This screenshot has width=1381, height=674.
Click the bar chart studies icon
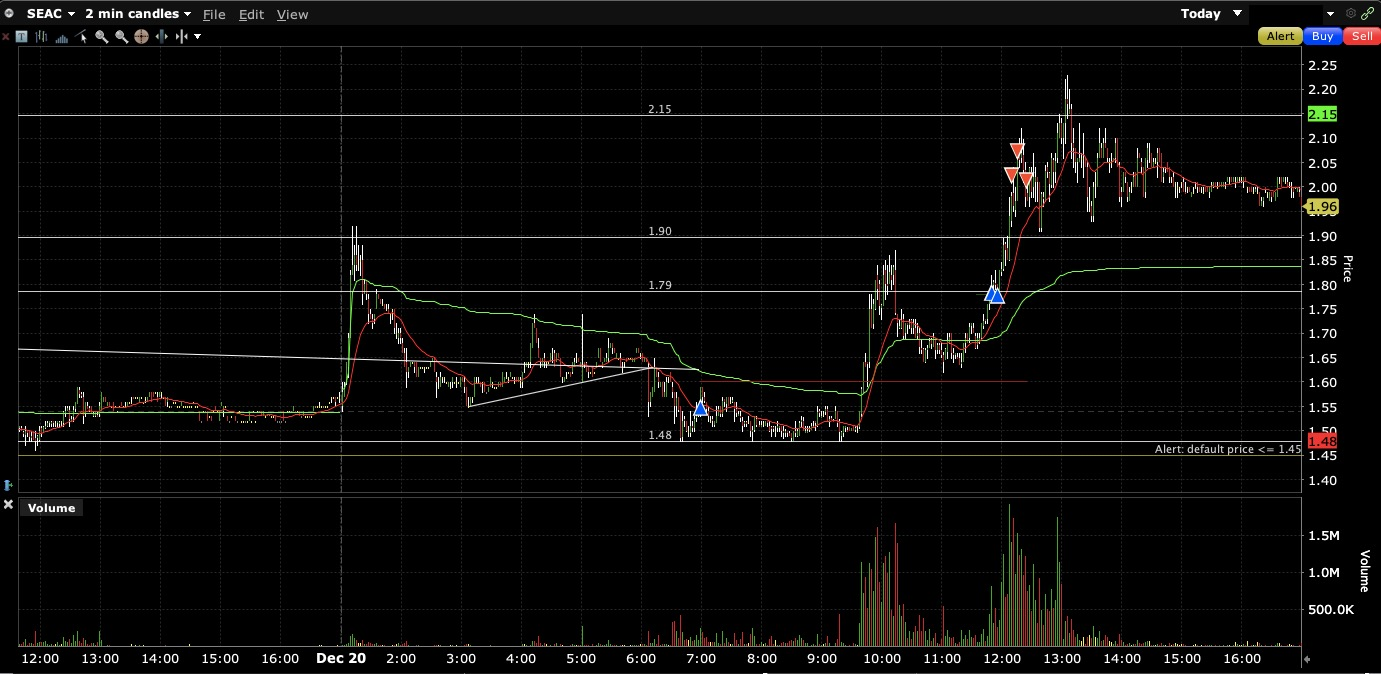pyautogui.click(x=41, y=36)
